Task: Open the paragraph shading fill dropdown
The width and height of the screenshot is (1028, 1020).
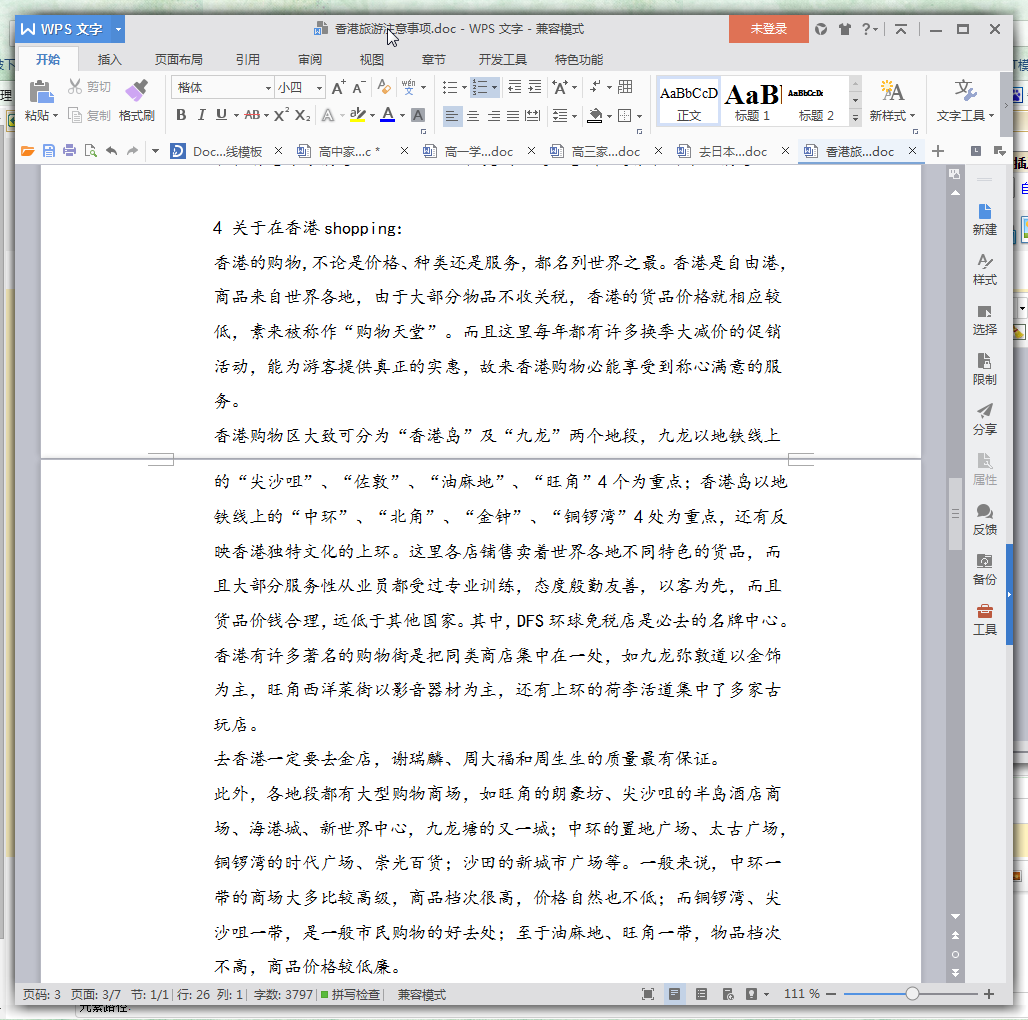Action: pyautogui.click(x=609, y=116)
